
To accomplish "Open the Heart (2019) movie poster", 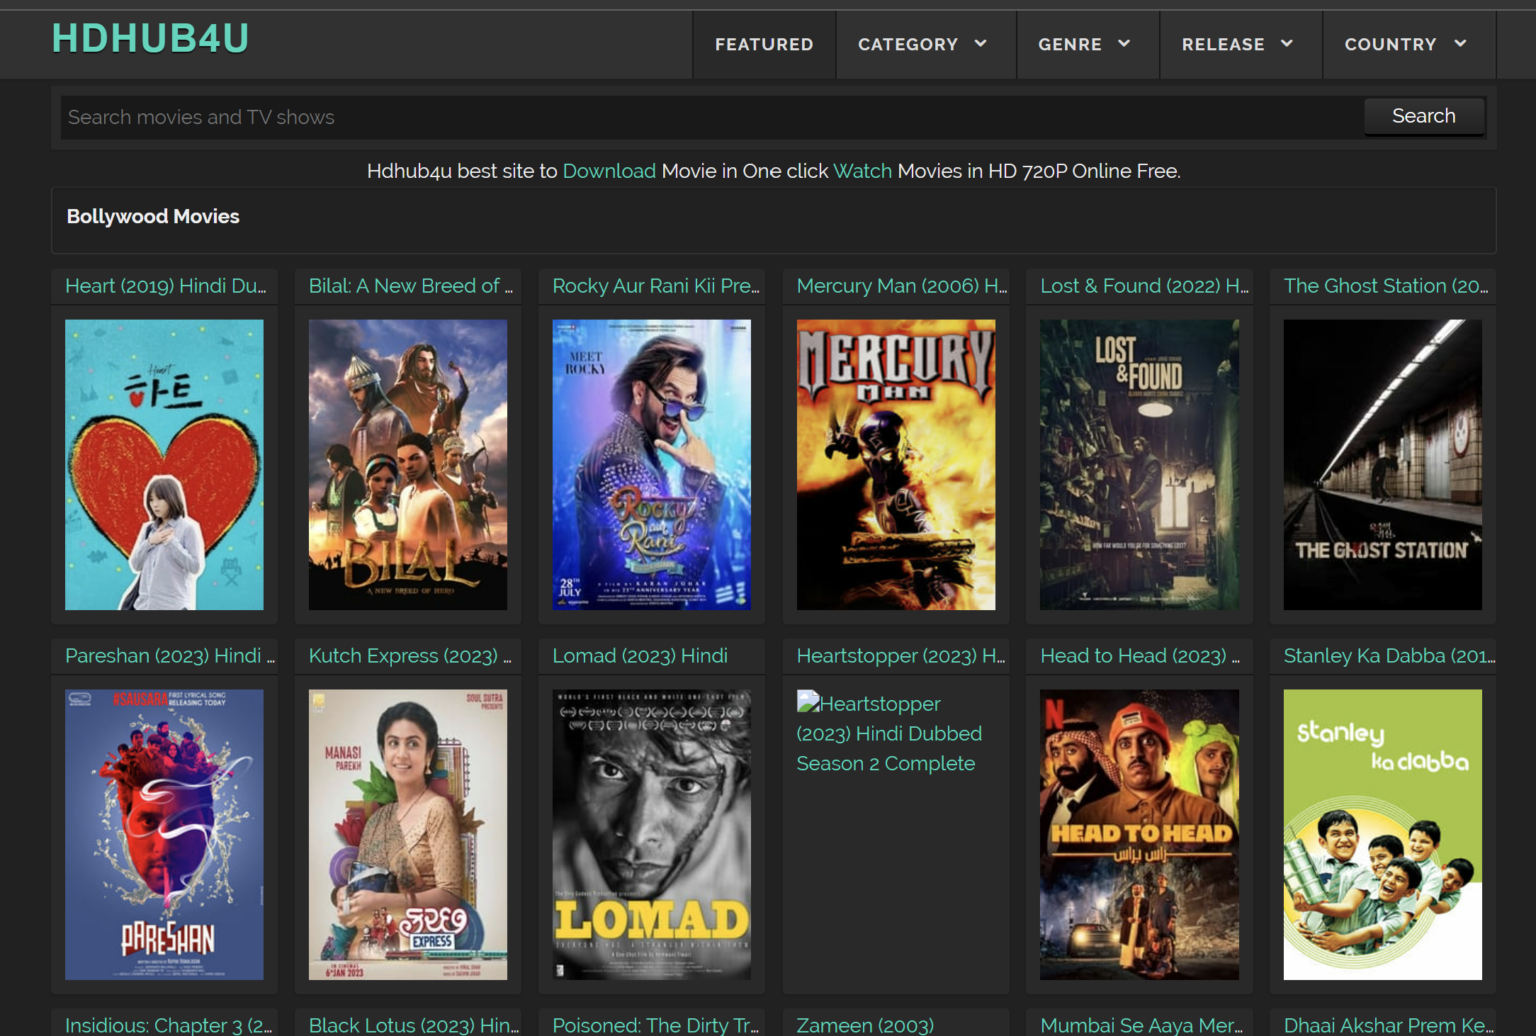I will [x=164, y=464].
